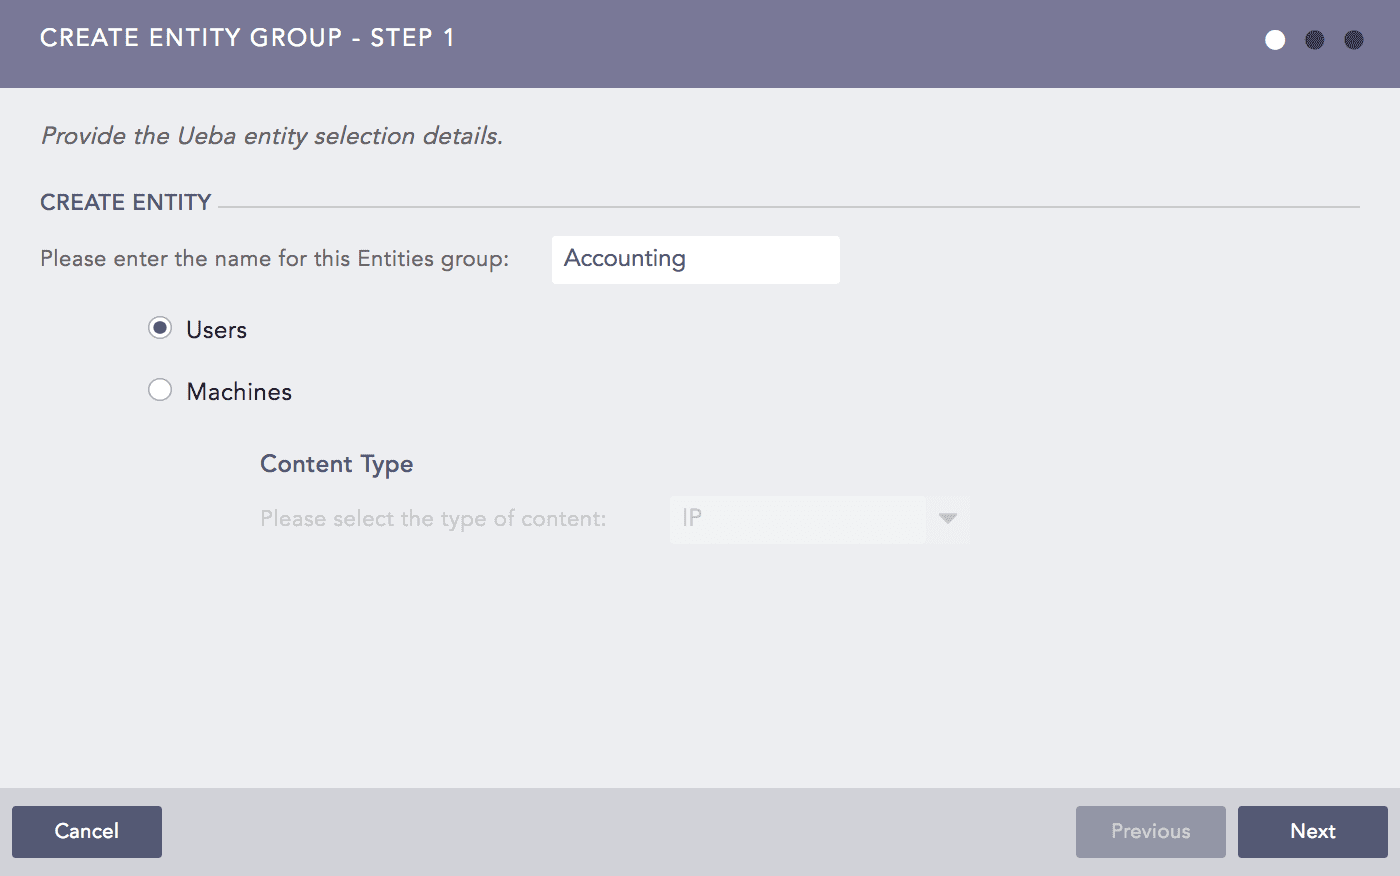1400x876 pixels.
Task: Click the Accounting name input field
Action: pyautogui.click(x=695, y=259)
